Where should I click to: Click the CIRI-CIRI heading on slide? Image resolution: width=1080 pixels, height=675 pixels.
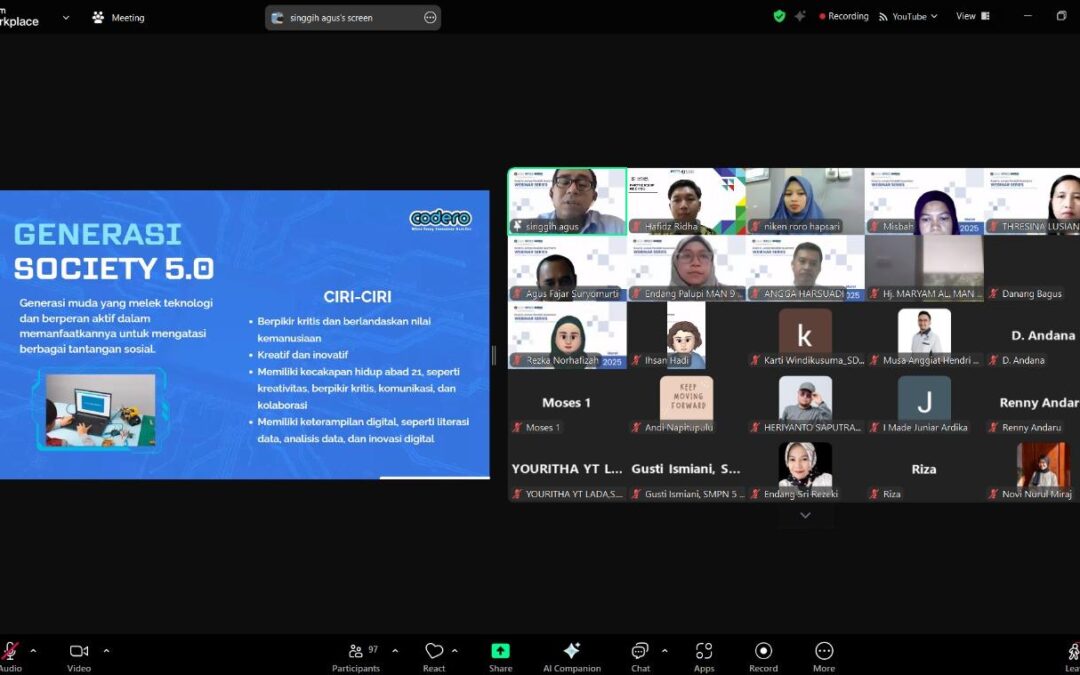point(357,297)
